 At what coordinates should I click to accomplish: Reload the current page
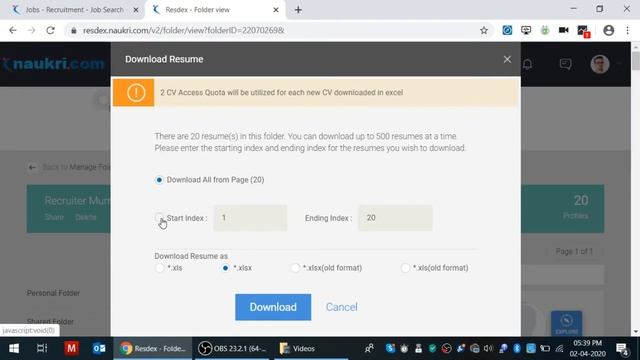(50, 30)
